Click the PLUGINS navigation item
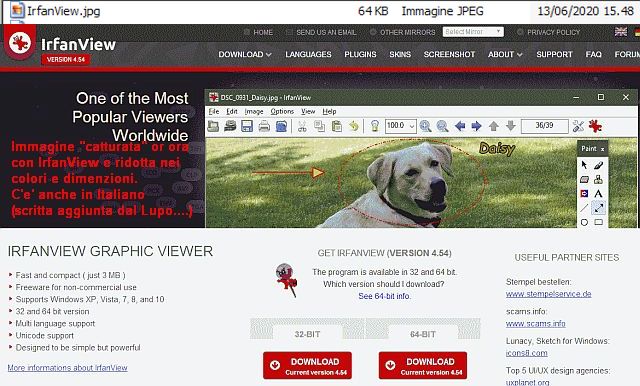Screen dimensions: 640x386 pos(360,54)
